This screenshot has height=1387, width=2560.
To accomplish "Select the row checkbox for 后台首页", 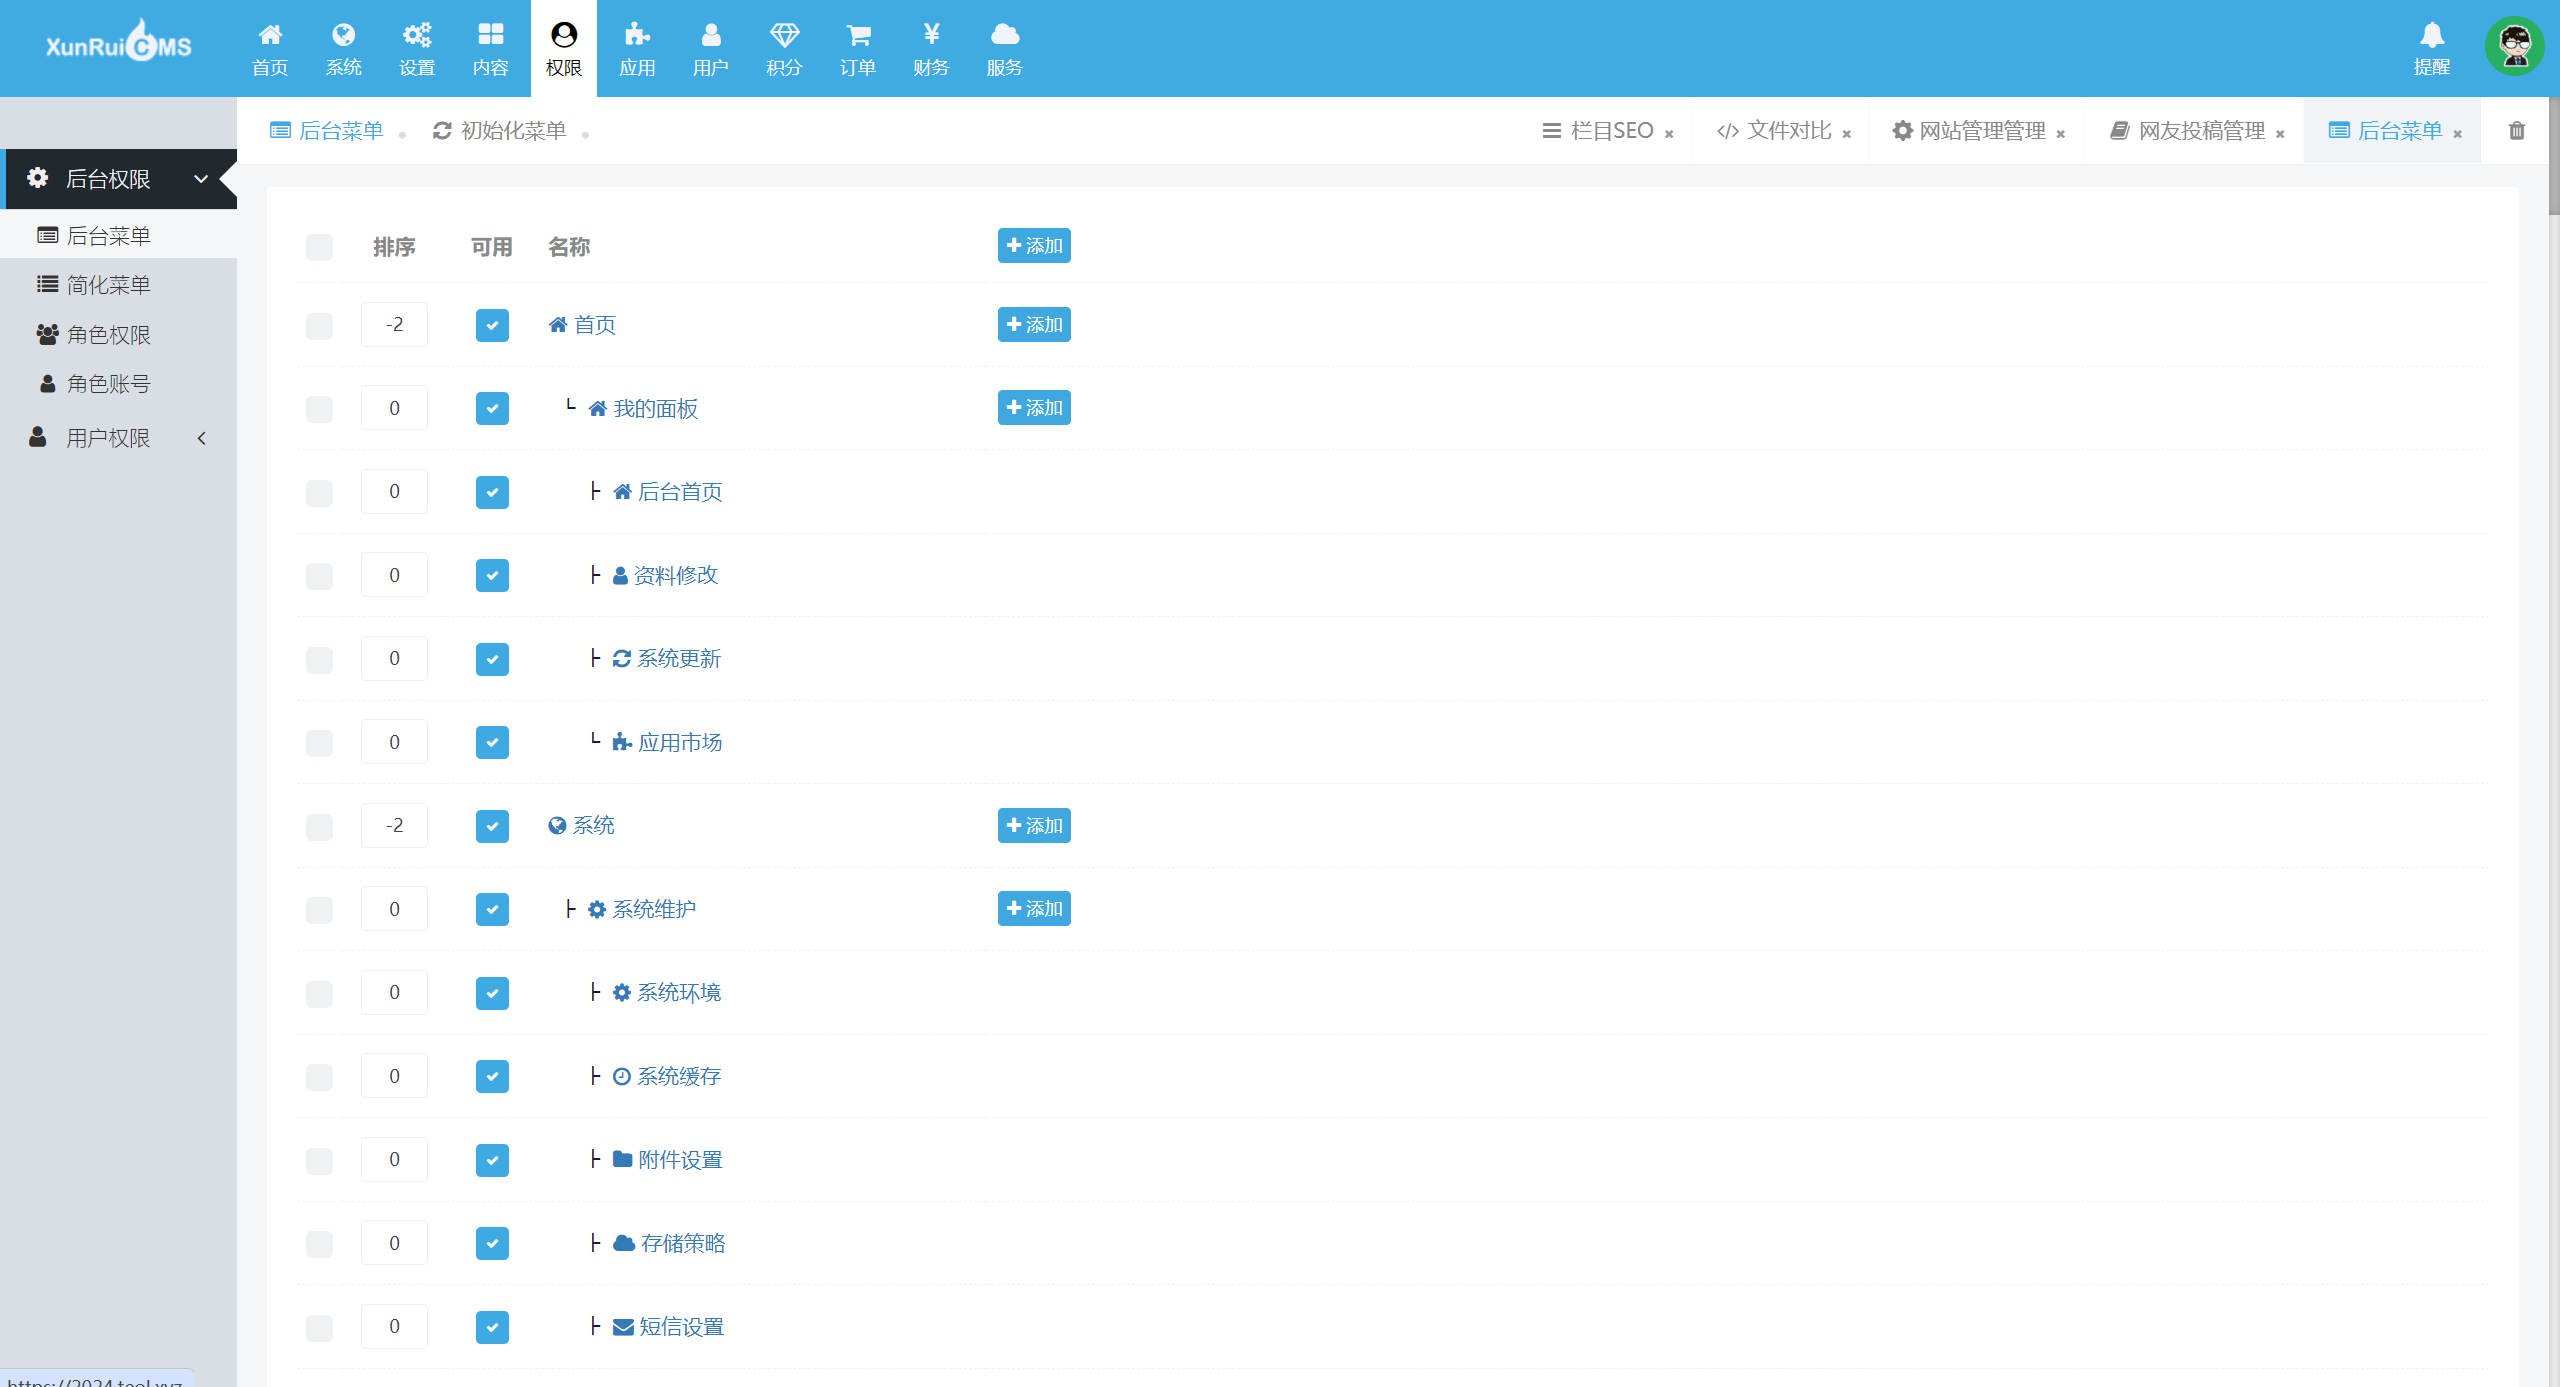I will coord(319,492).
